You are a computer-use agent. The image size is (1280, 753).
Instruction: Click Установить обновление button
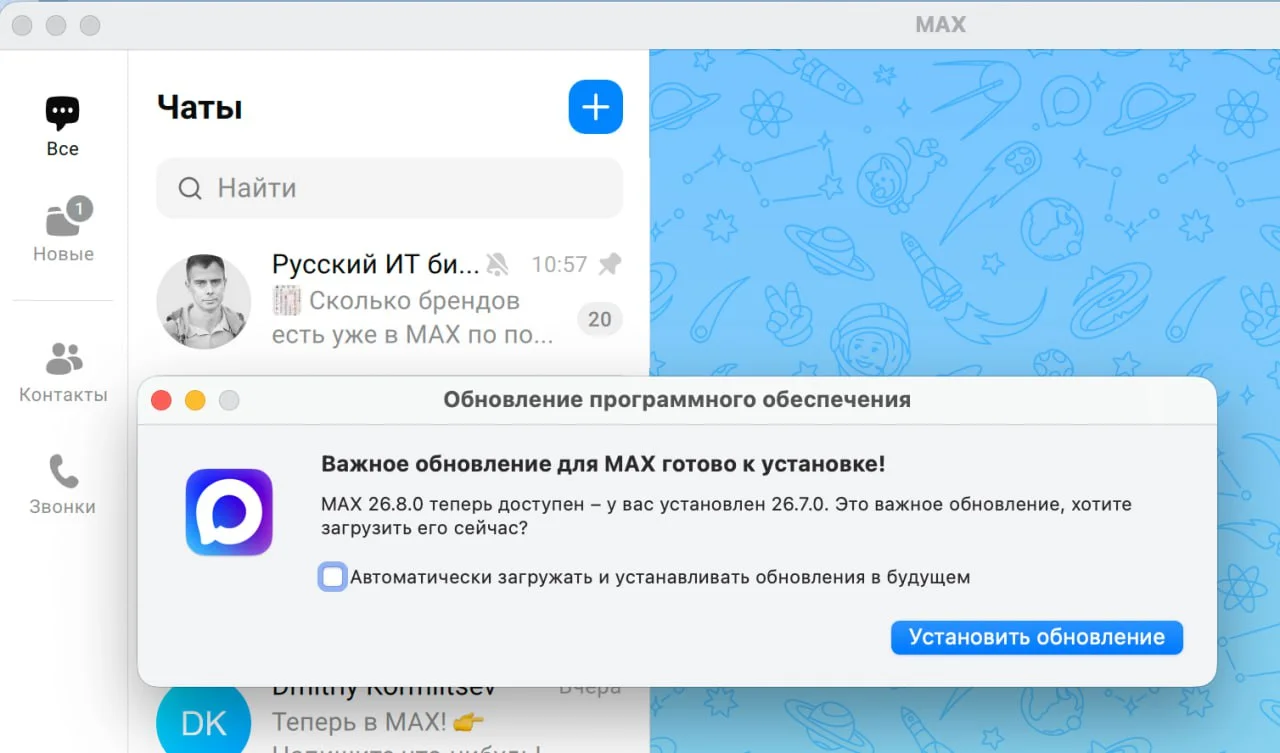1037,637
